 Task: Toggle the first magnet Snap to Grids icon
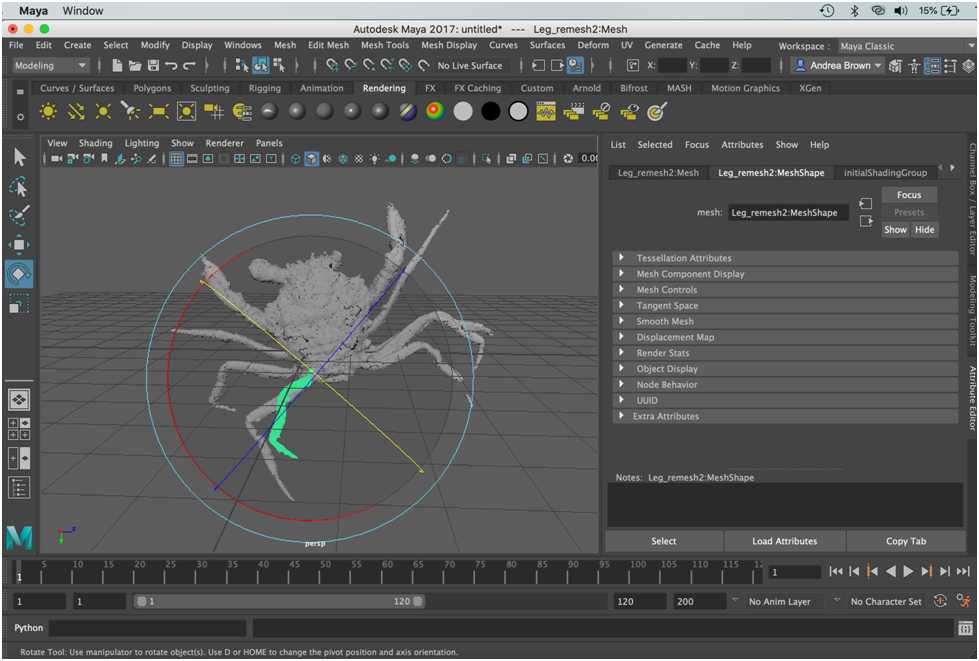point(332,66)
